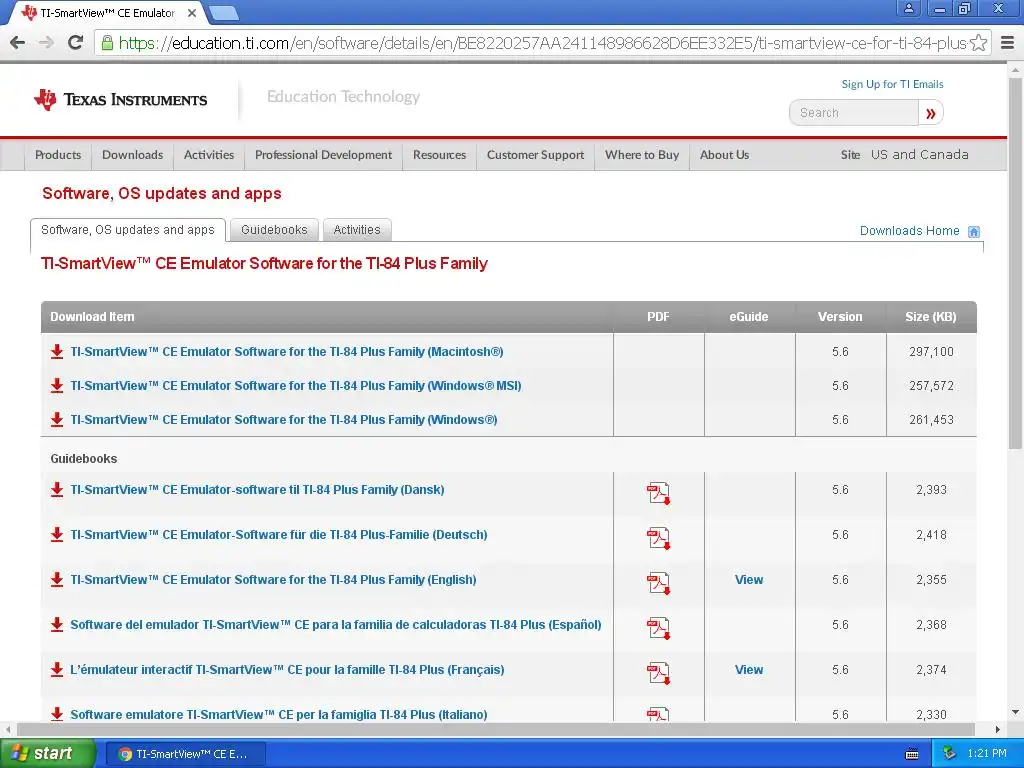Viewport: 1024px width, 768px height.
Task: Download the Windows® emulator software link
Action: [x=283, y=419]
